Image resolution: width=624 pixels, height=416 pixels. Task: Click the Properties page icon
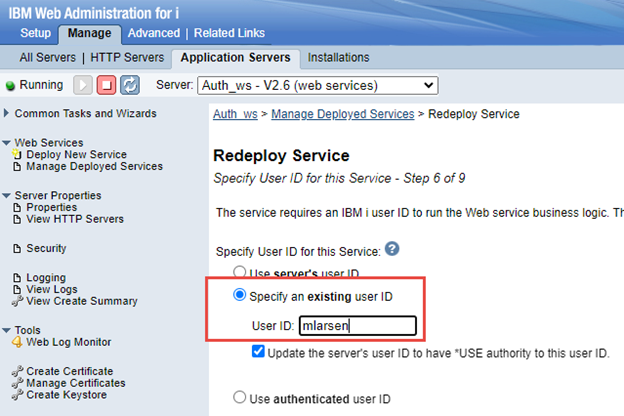pyautogui.click(x=17, y=207)
